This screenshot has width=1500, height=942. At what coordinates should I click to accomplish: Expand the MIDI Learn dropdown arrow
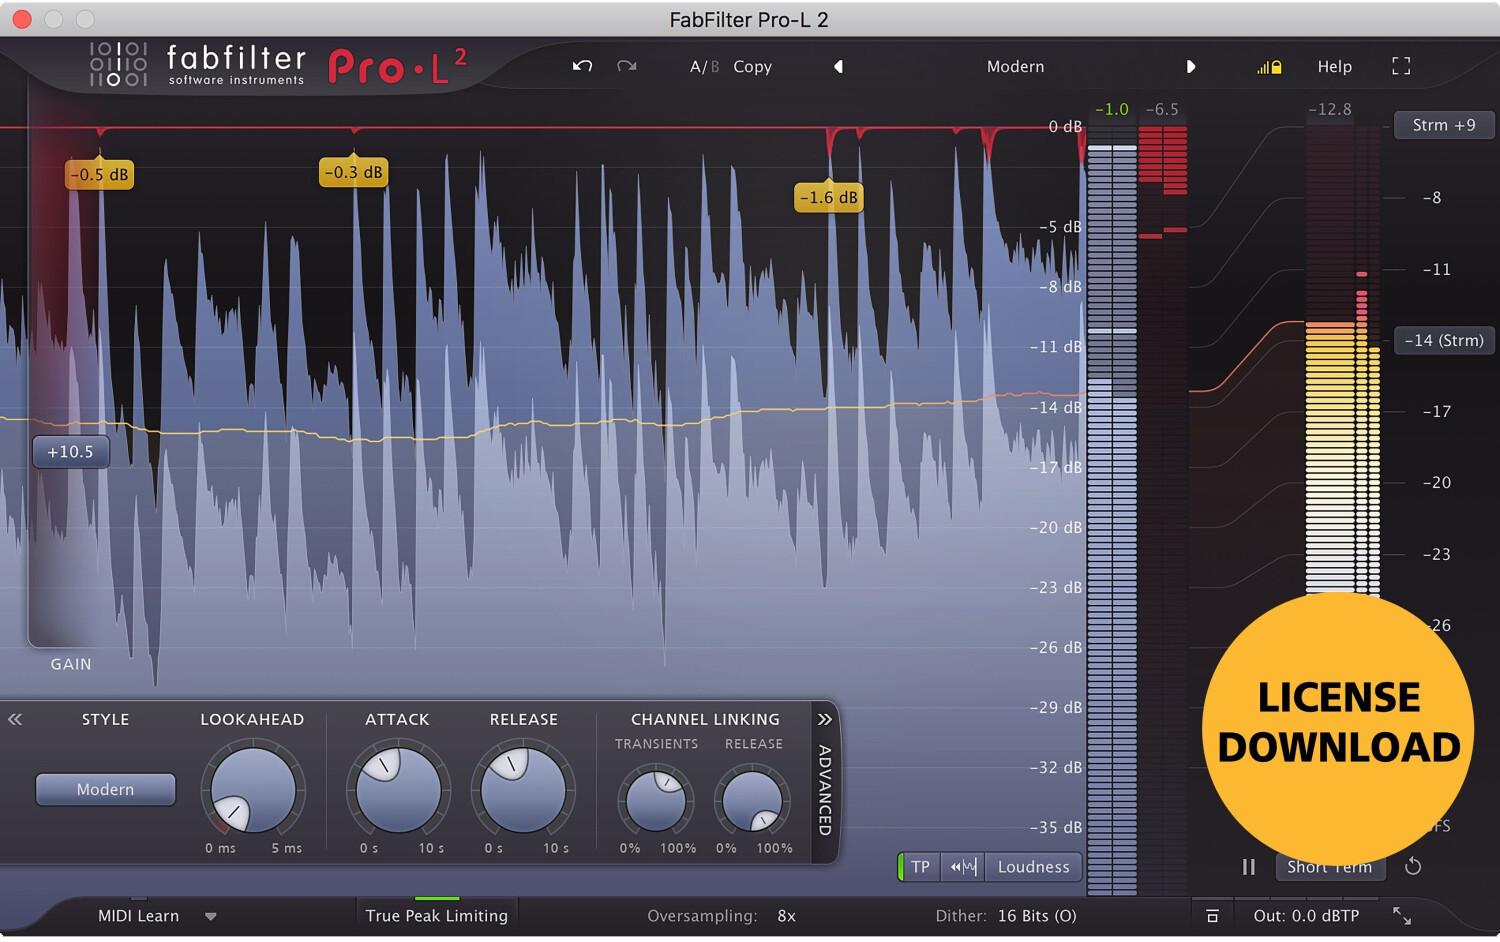pyautogui.click(x=211, y=915)
